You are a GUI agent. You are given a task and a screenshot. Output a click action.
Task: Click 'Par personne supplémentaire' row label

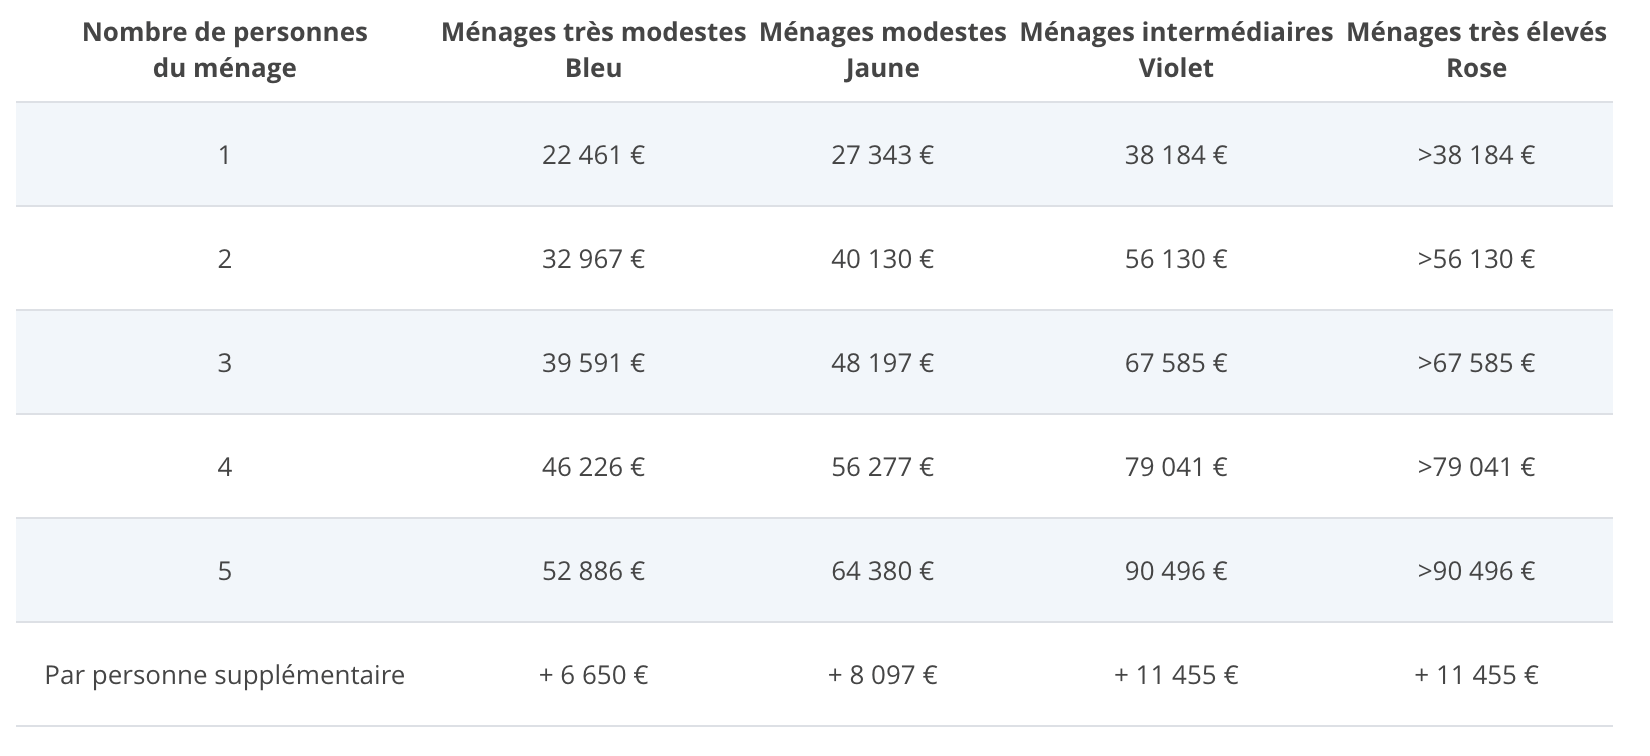click(x=224, y=675)
